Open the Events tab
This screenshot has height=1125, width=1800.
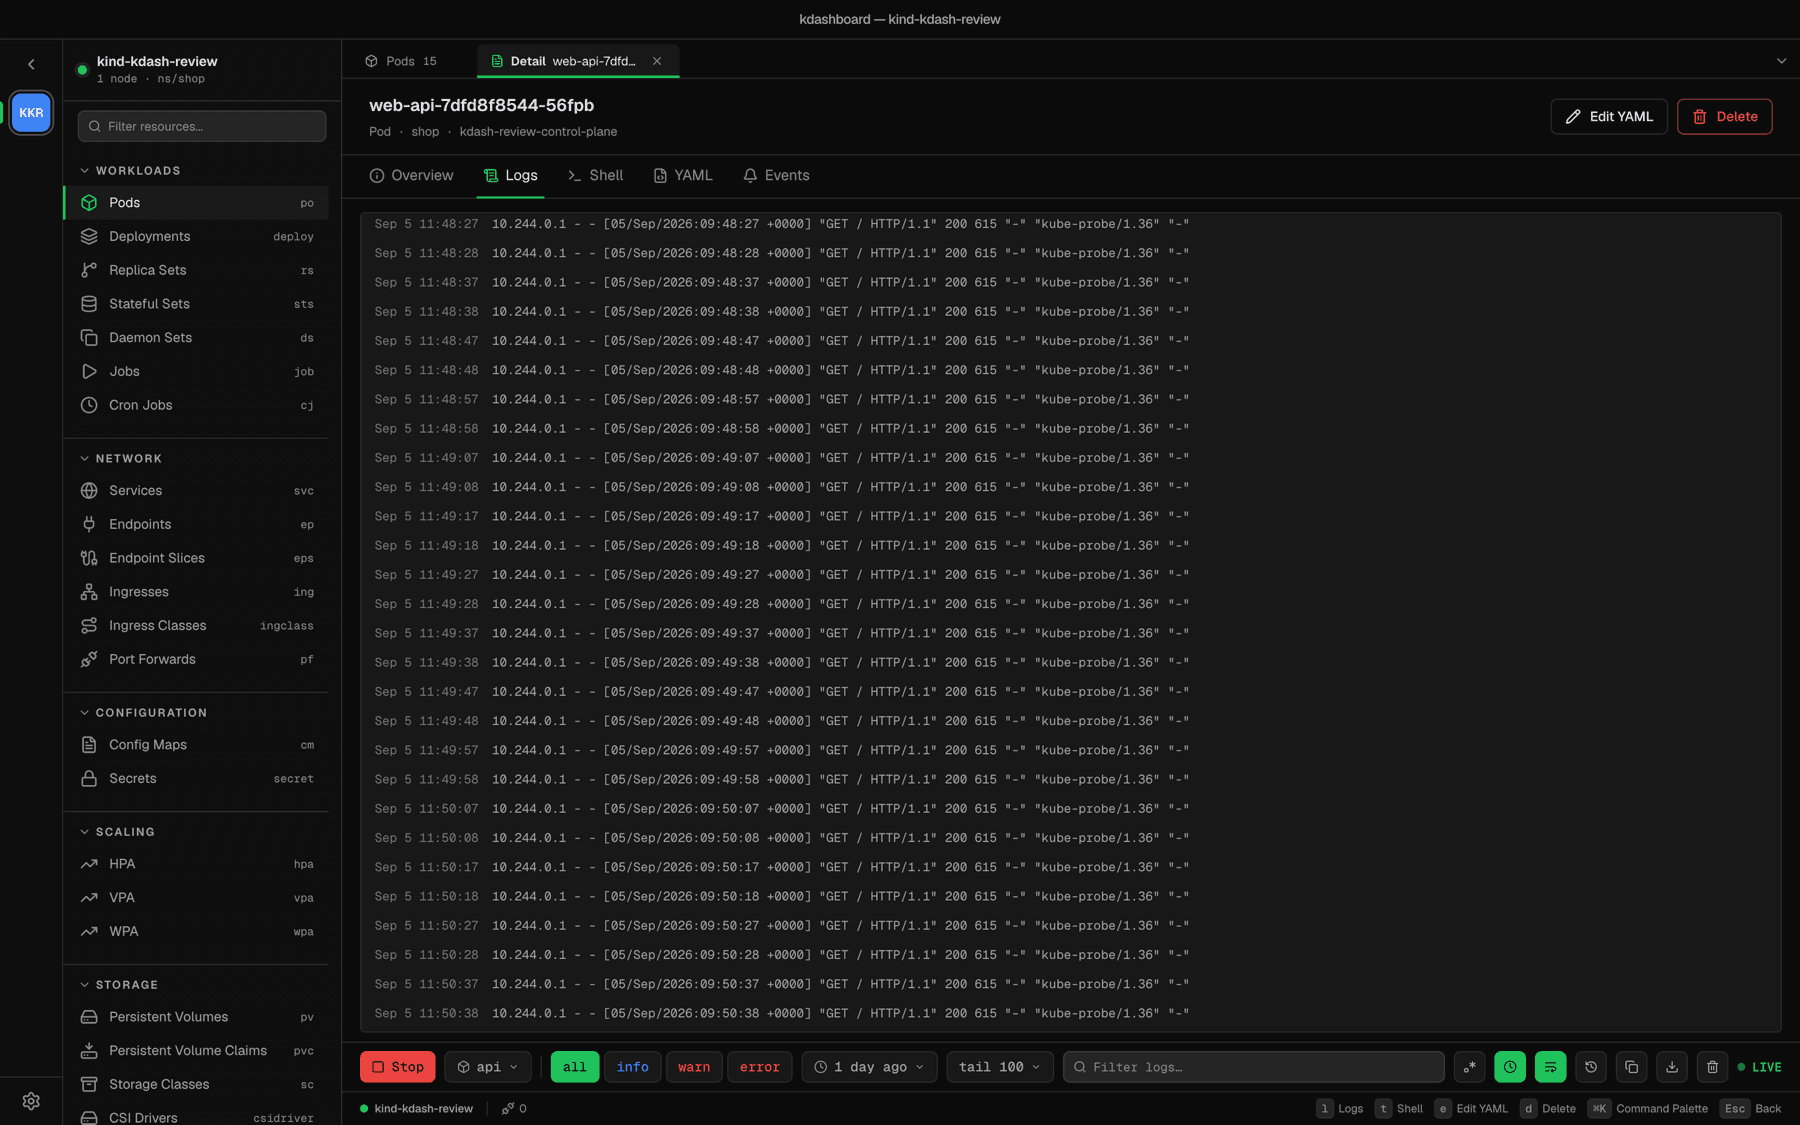pos(776,175)
